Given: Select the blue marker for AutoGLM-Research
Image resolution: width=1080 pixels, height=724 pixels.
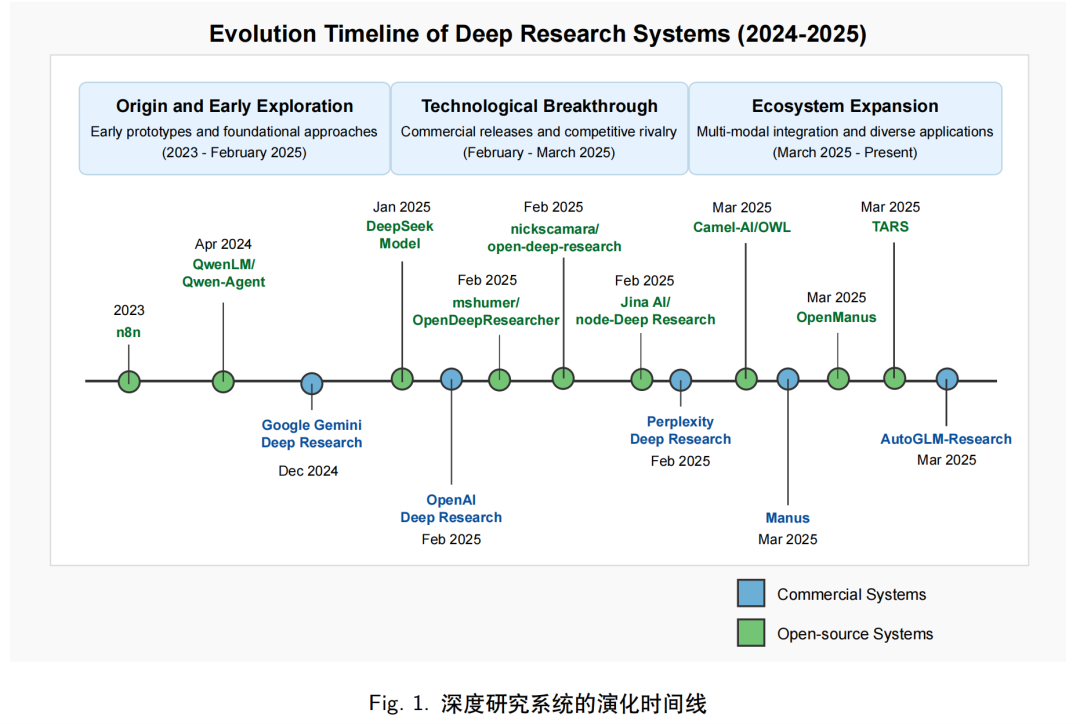Looking at the screenshot, I should 947,379.
